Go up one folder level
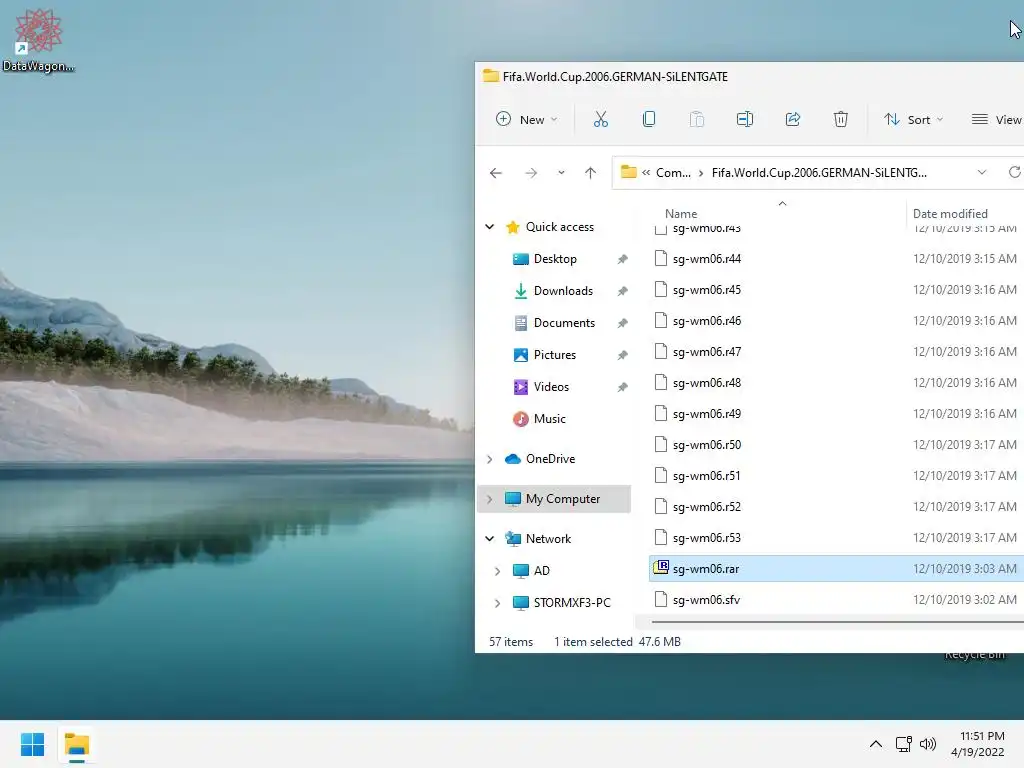1024x768 pixels. [590, 173]
